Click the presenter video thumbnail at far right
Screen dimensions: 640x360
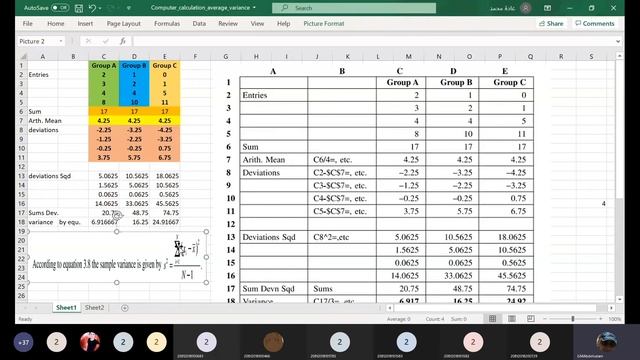[607, 342]
